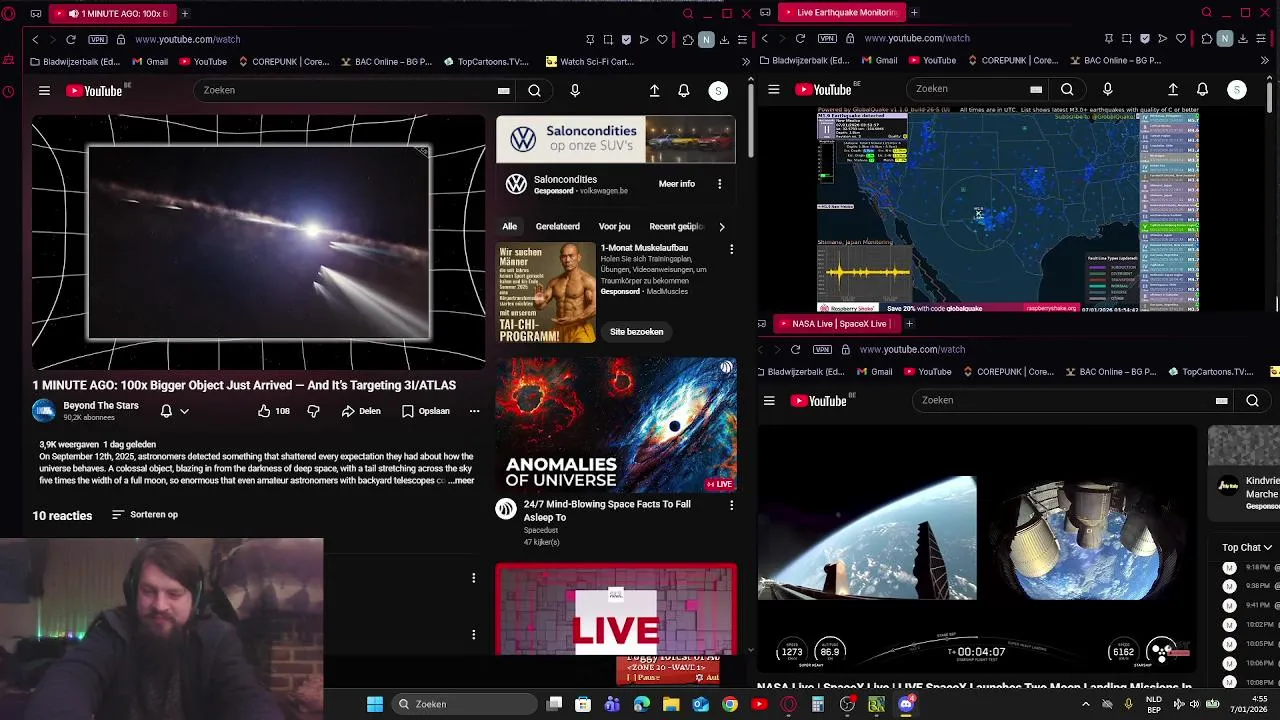Open a new tab in the left browser window
Screen dimensions: 1280x720
click(185, 14)
